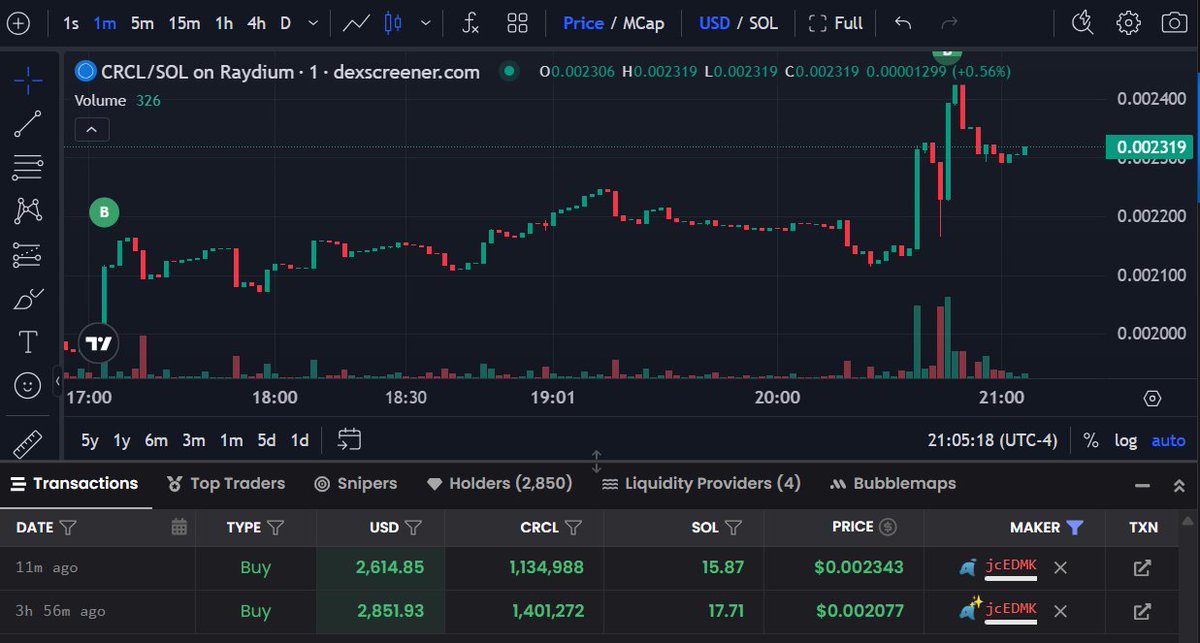
Task: Minimize the transactions panel
Action: (x=1141, y=485)
